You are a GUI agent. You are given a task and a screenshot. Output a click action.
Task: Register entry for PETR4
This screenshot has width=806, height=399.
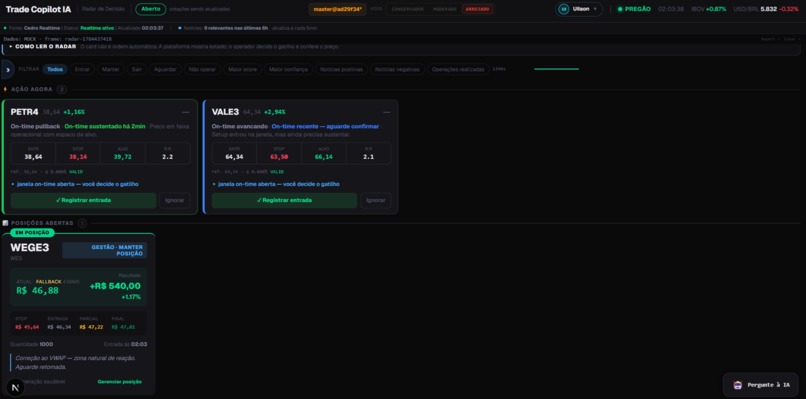(x=83, y=201)
